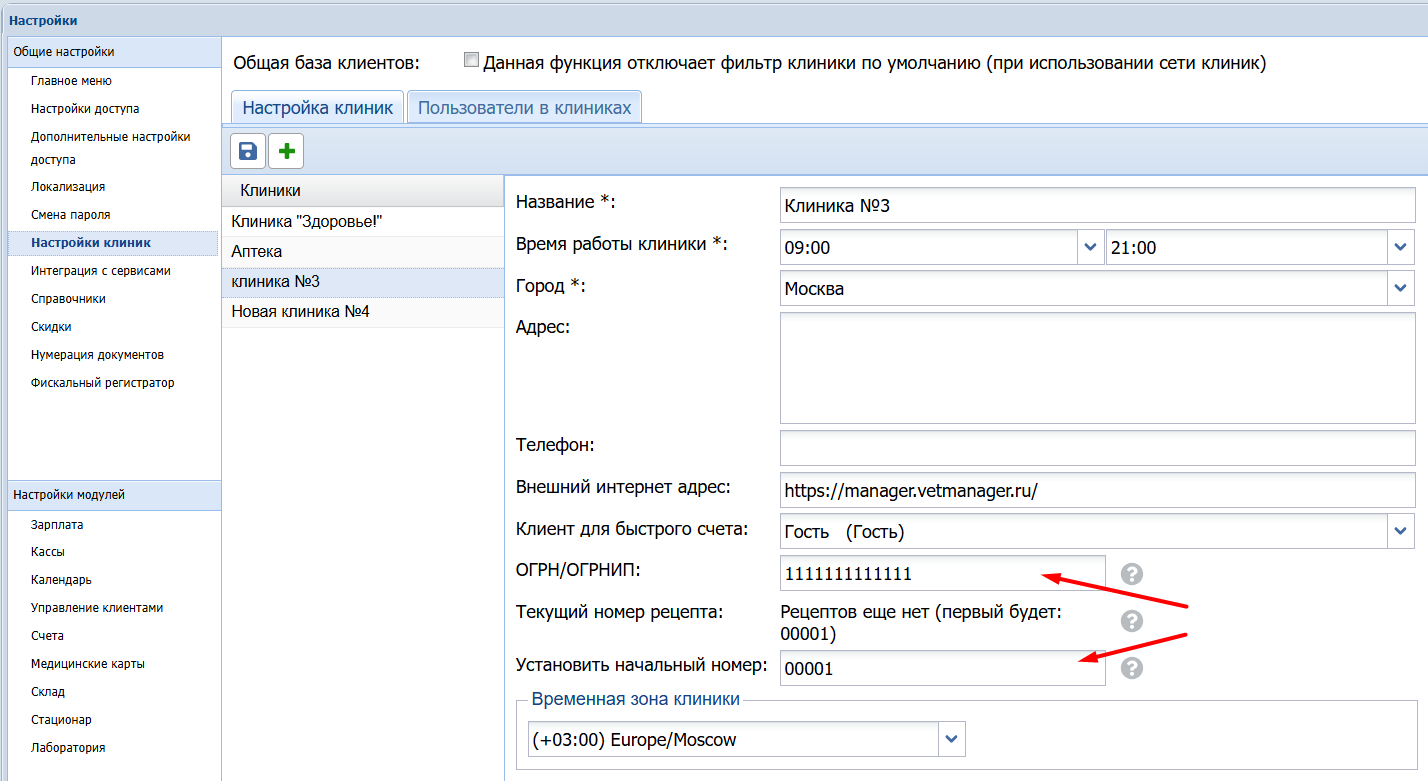Image resolution: width=1428 pixels, height=781 pixels.
Task: Expand the clinic opening time 09:00 dropdown
Action: (x=1090, y=247)
